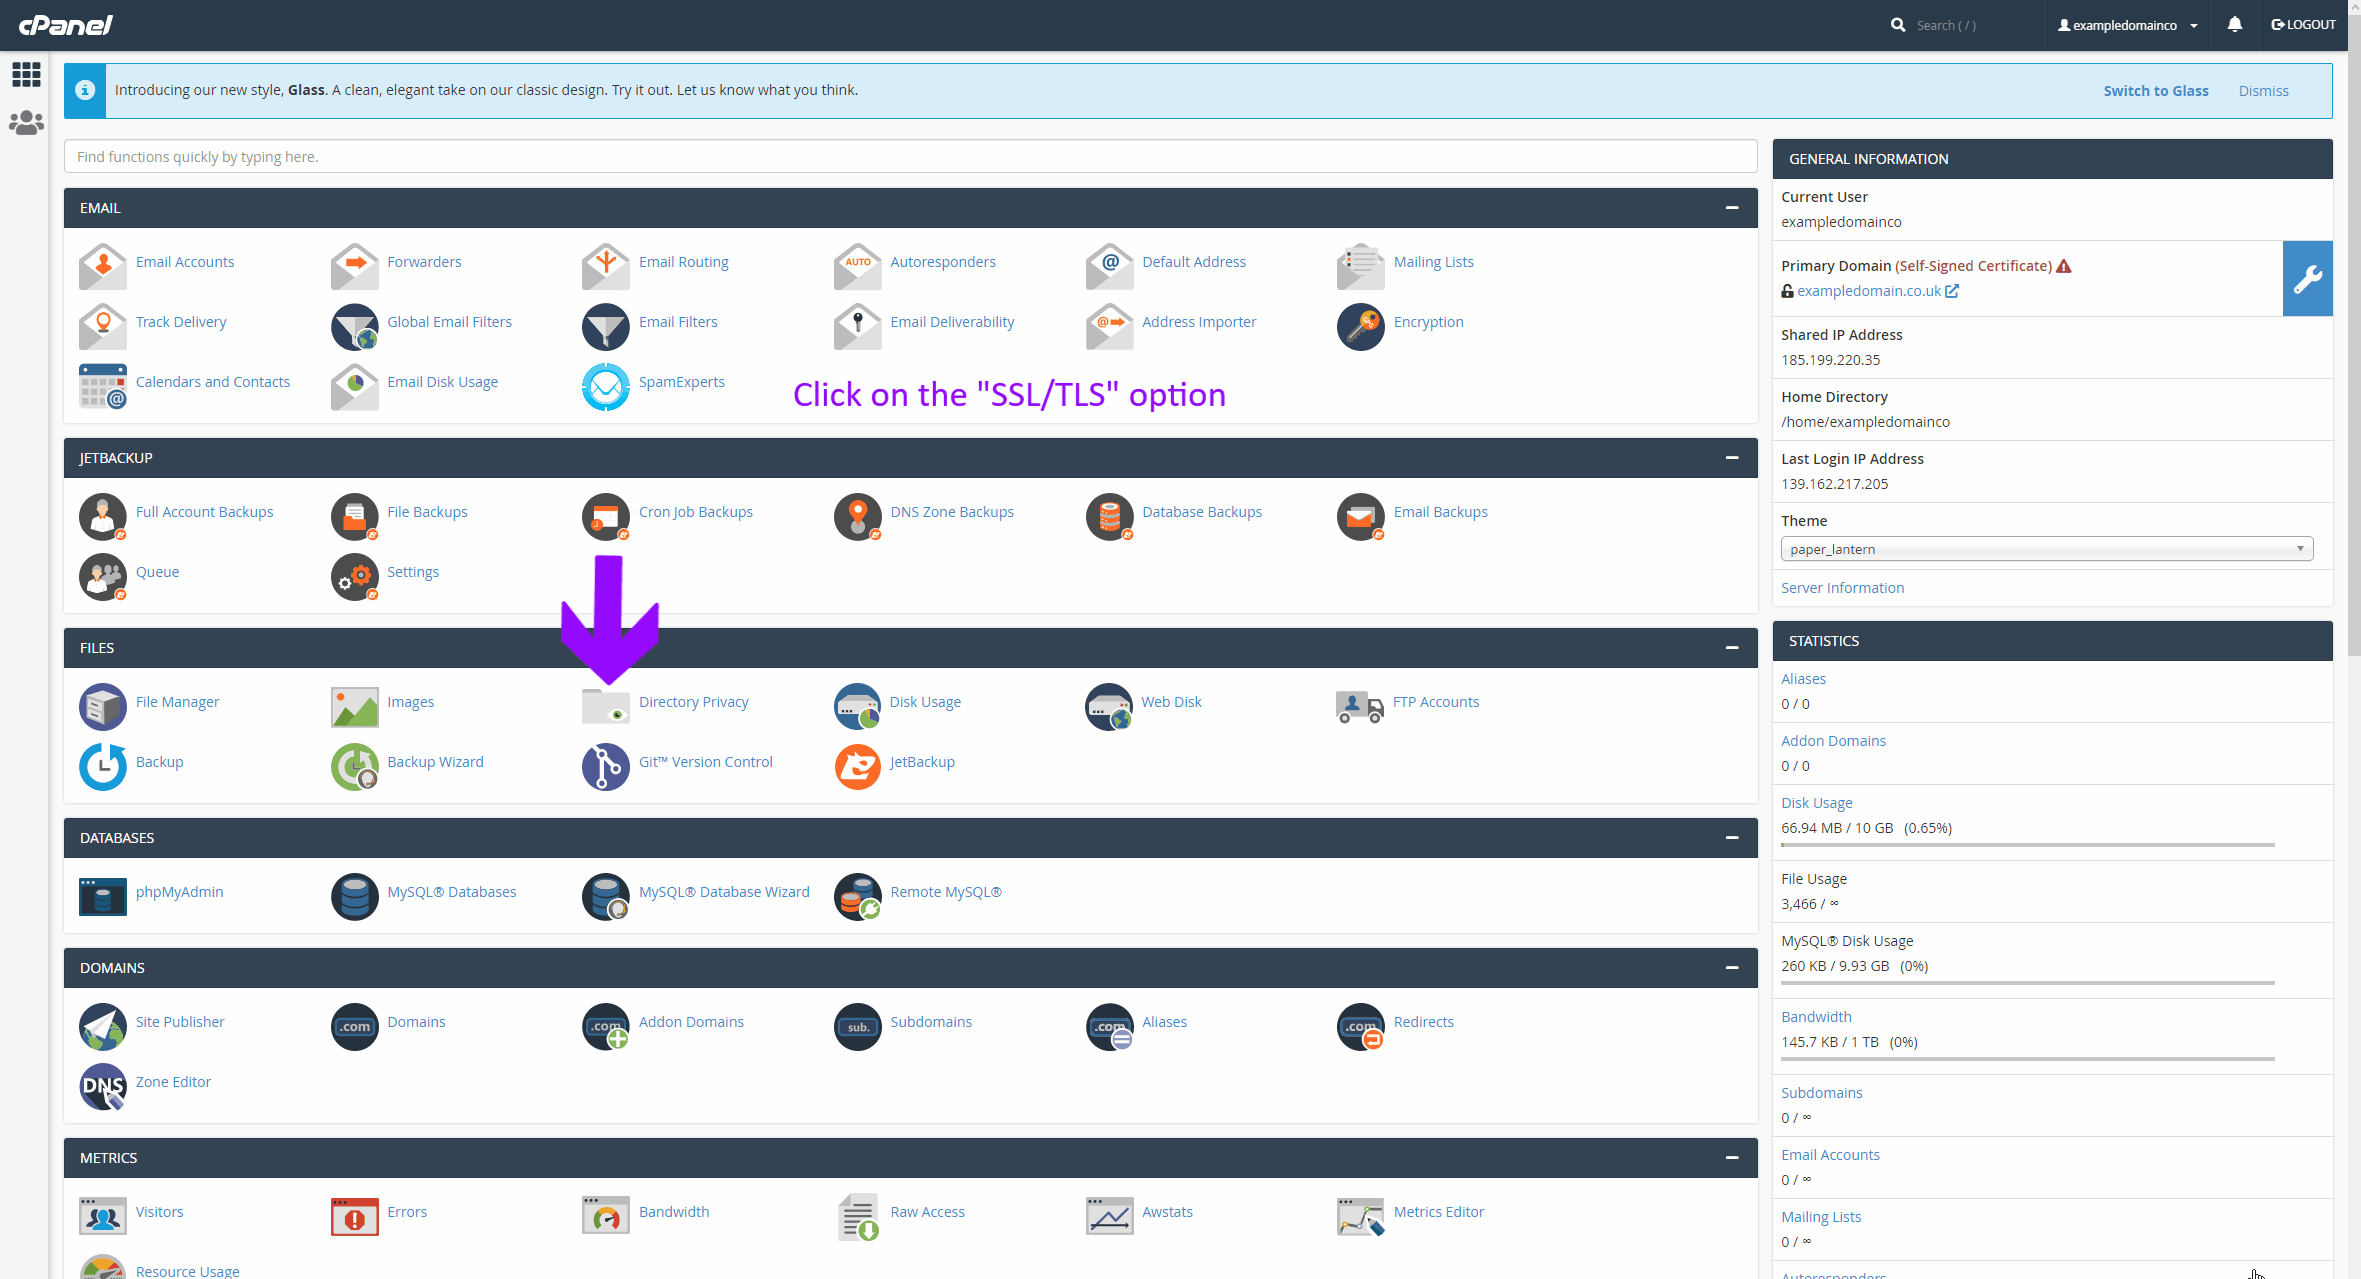The width and height of the screenshot is (2361, 1279).
Task: Click the wrench icon beside Primary Domain
Action: 2308,279
